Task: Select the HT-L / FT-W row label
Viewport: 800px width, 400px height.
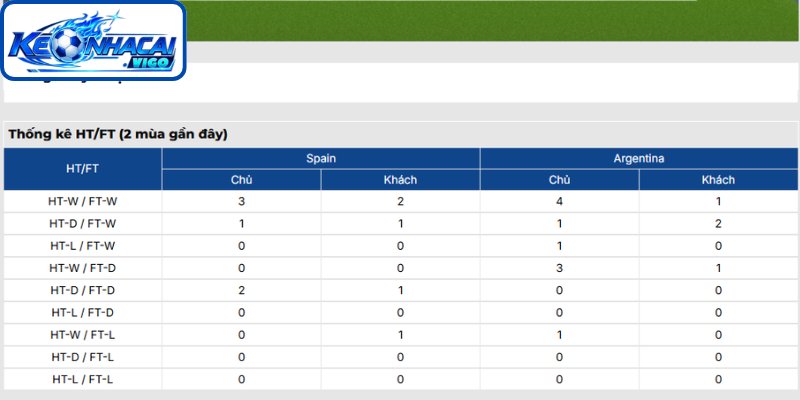Action: coord(83,246)
